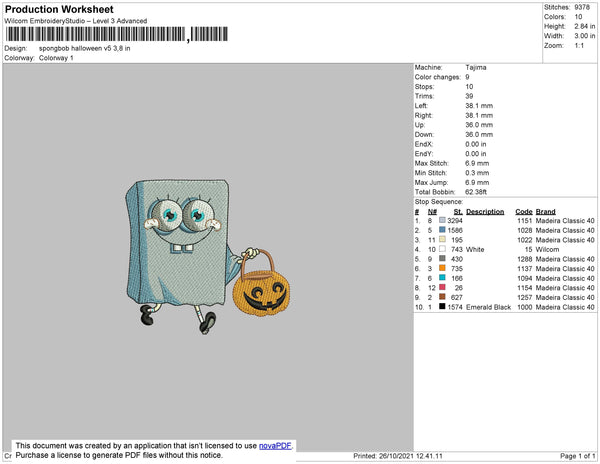Select the black swatch in stop 10
Image resolution: width=600 pixels, height=464 pixels.
point(442,306)
